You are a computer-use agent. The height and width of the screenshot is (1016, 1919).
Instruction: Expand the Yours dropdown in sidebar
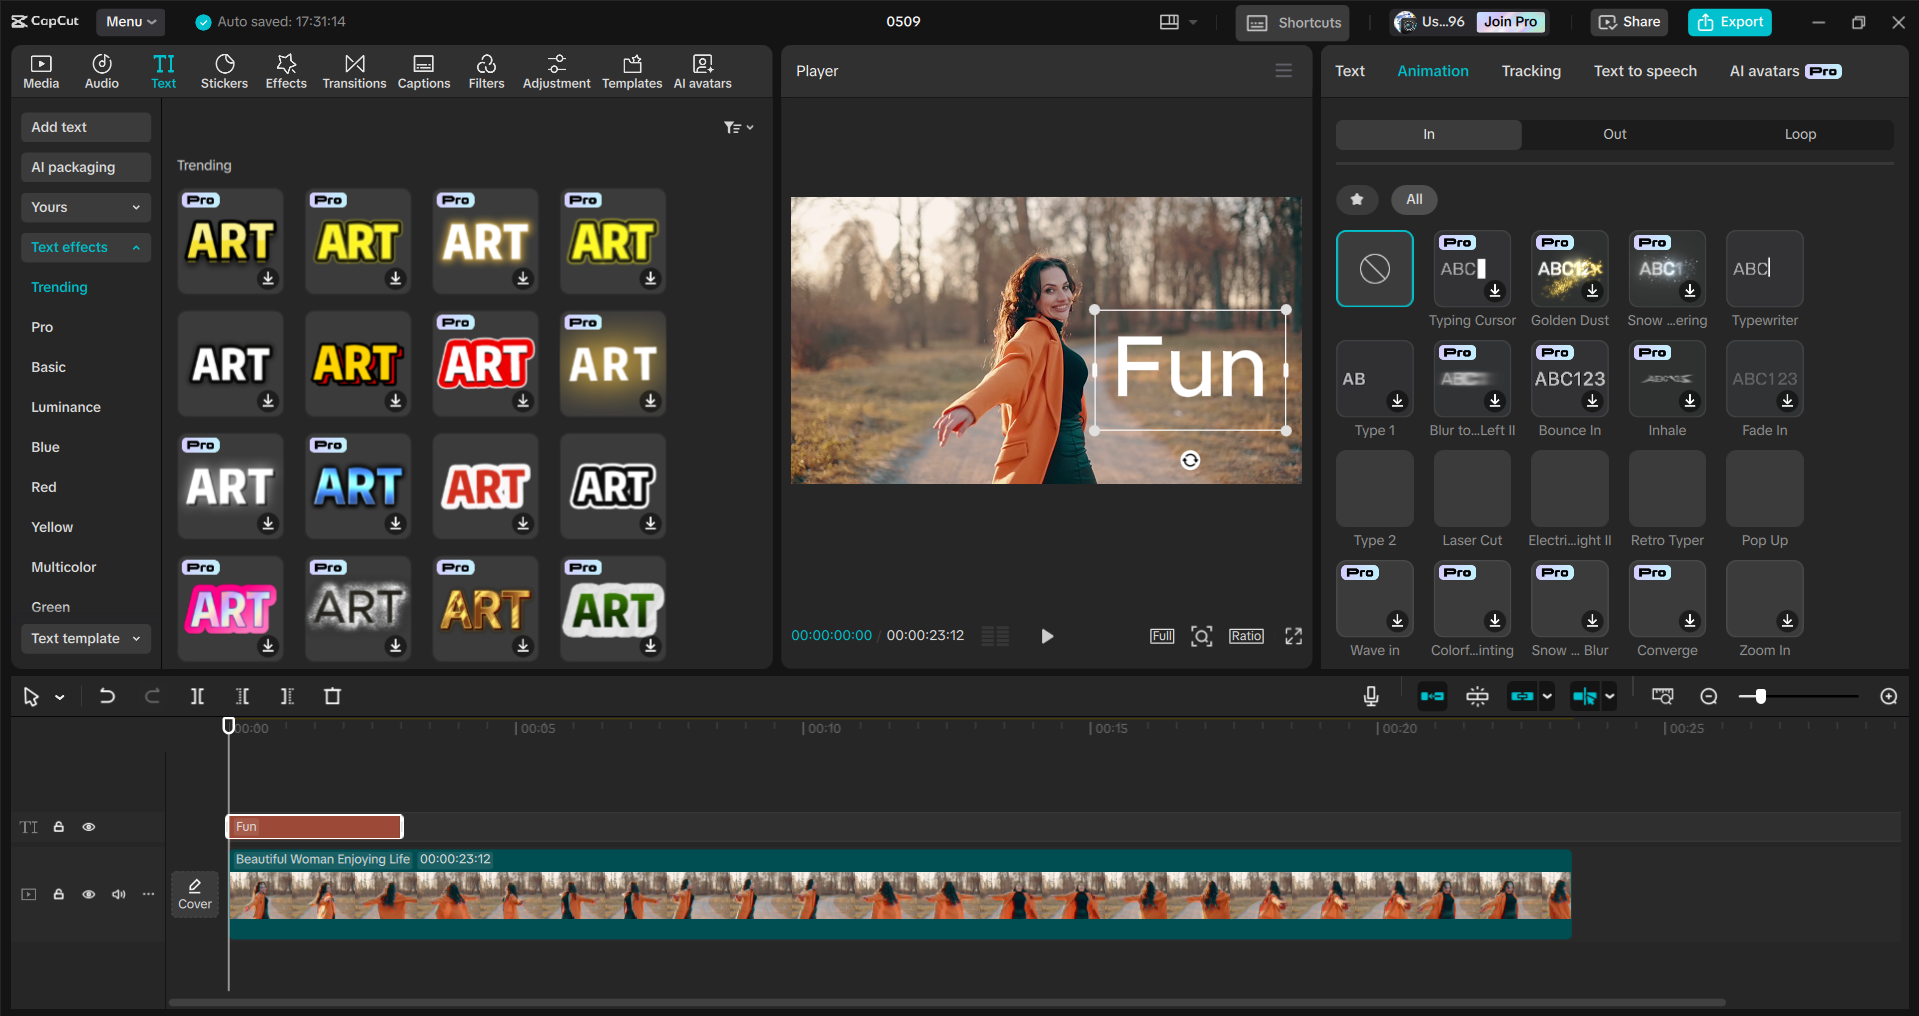pos(85,207)
